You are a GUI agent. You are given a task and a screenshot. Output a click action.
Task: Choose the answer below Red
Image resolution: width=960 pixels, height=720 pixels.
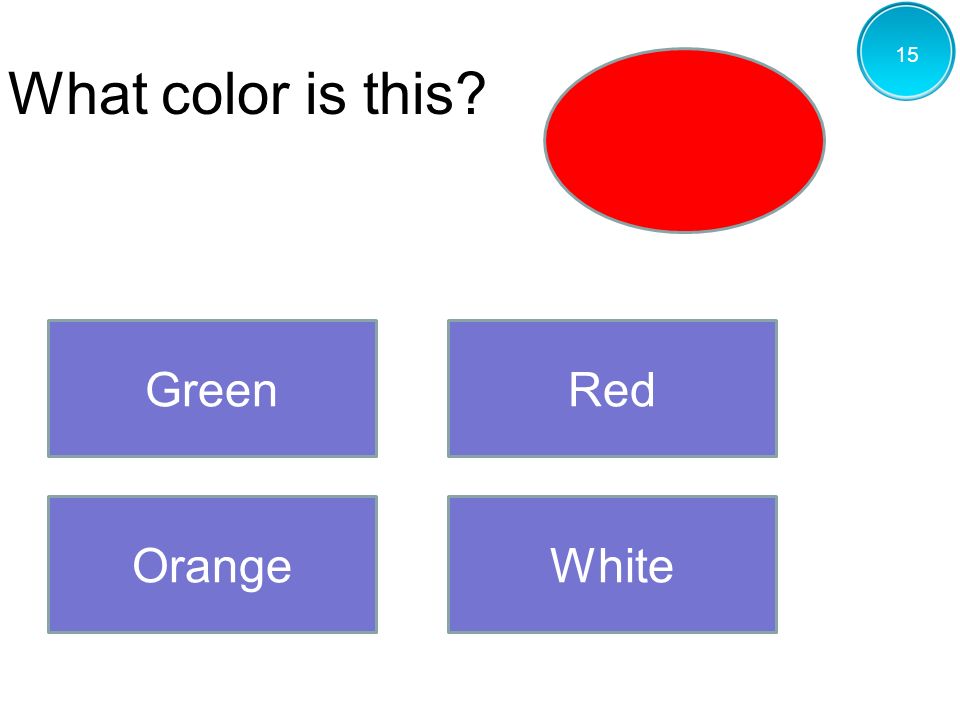[612, 564]
